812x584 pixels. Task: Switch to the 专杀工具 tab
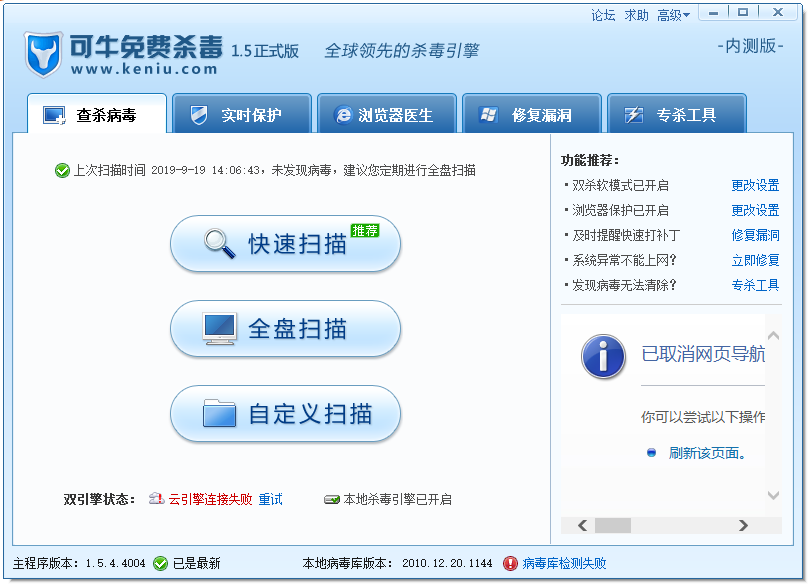(677, 113)
